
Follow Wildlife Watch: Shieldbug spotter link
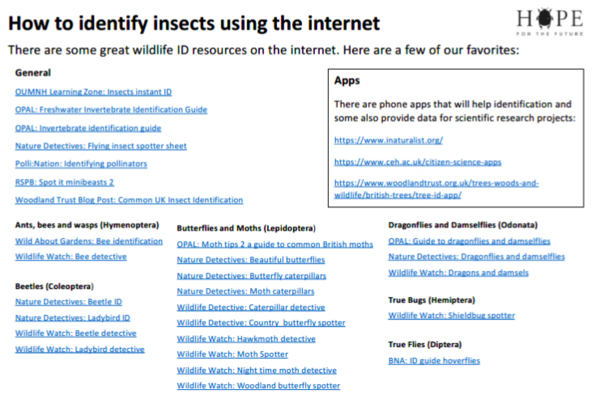(452, 315)
